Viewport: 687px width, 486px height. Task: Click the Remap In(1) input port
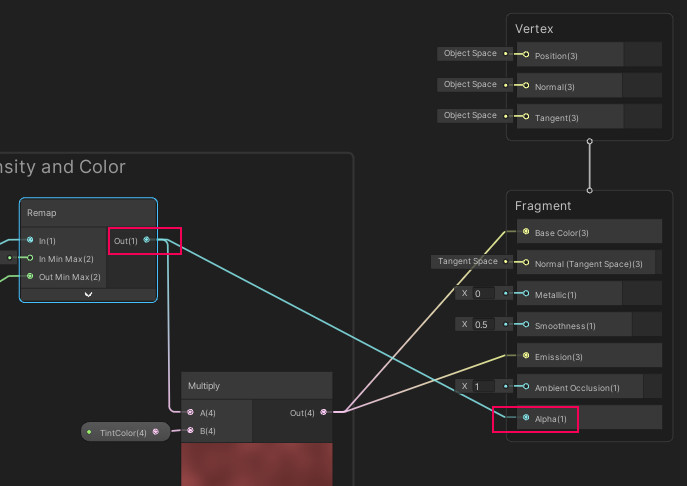point(30,240)
